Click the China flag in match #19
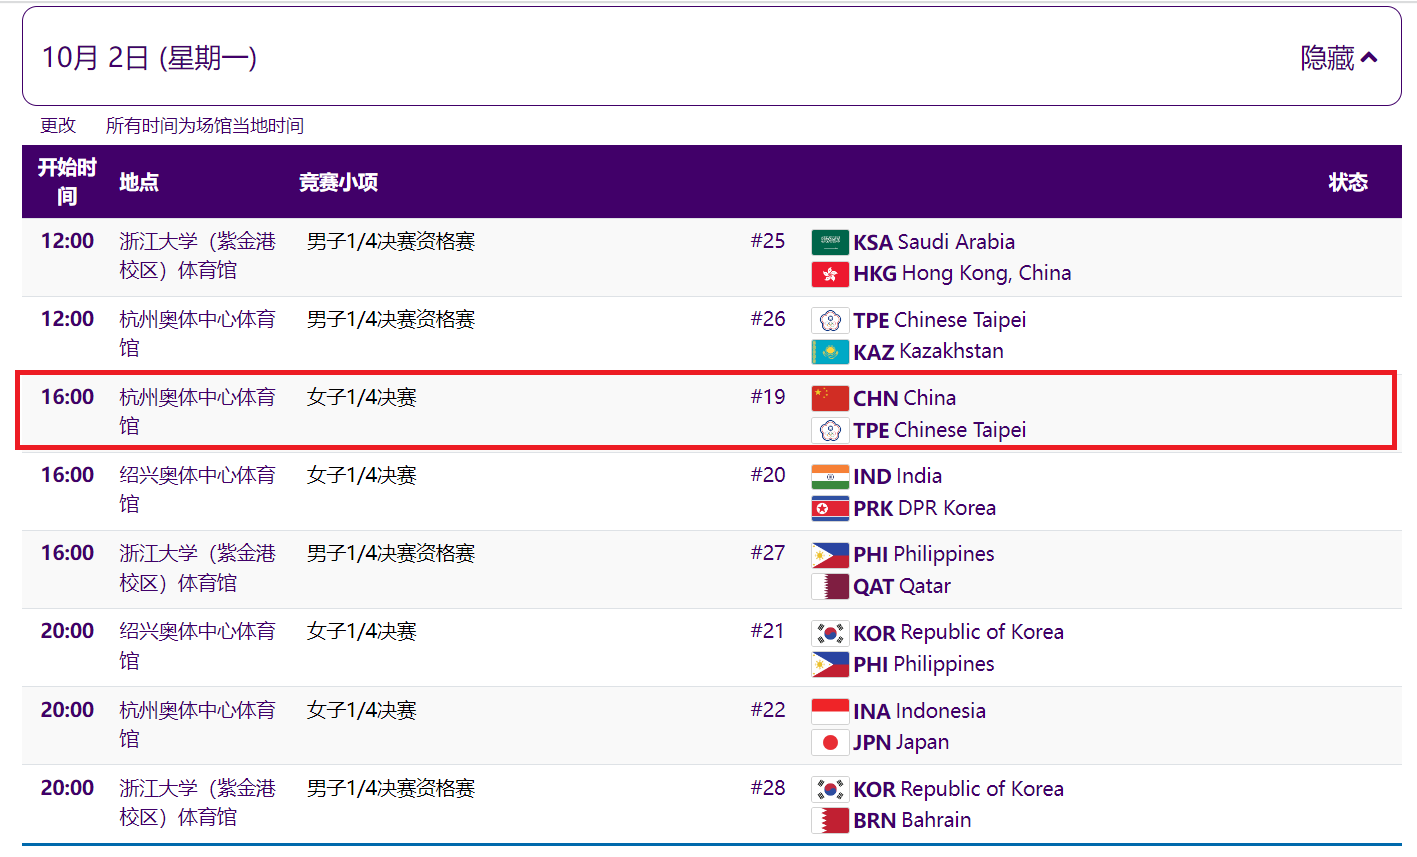The height and width of the screenshot is (857, 1417). pyautogui.click(x=830, y=398)
